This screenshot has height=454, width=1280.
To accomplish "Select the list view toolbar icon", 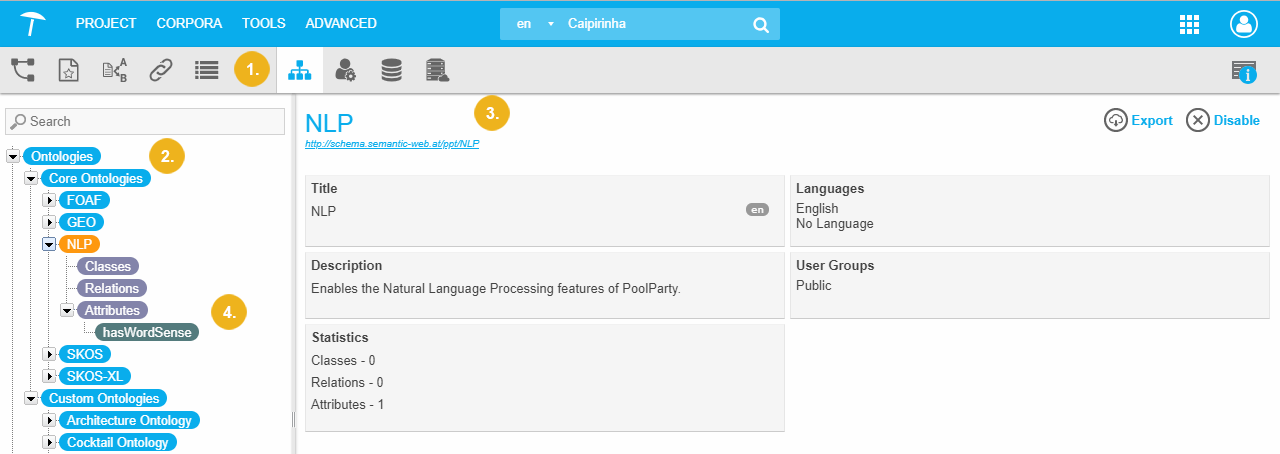I will [x=206, y=70].
